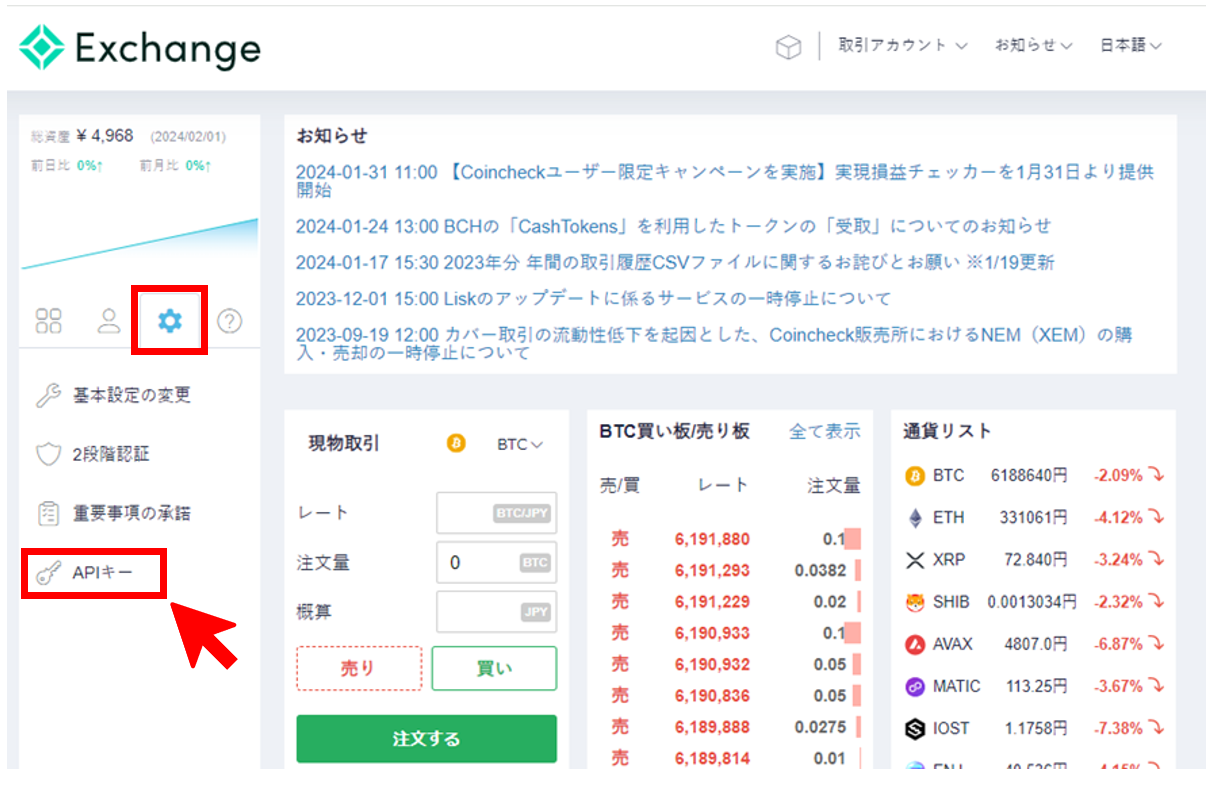Click the orange Bitcoin coin icon

tap(456, 444)
